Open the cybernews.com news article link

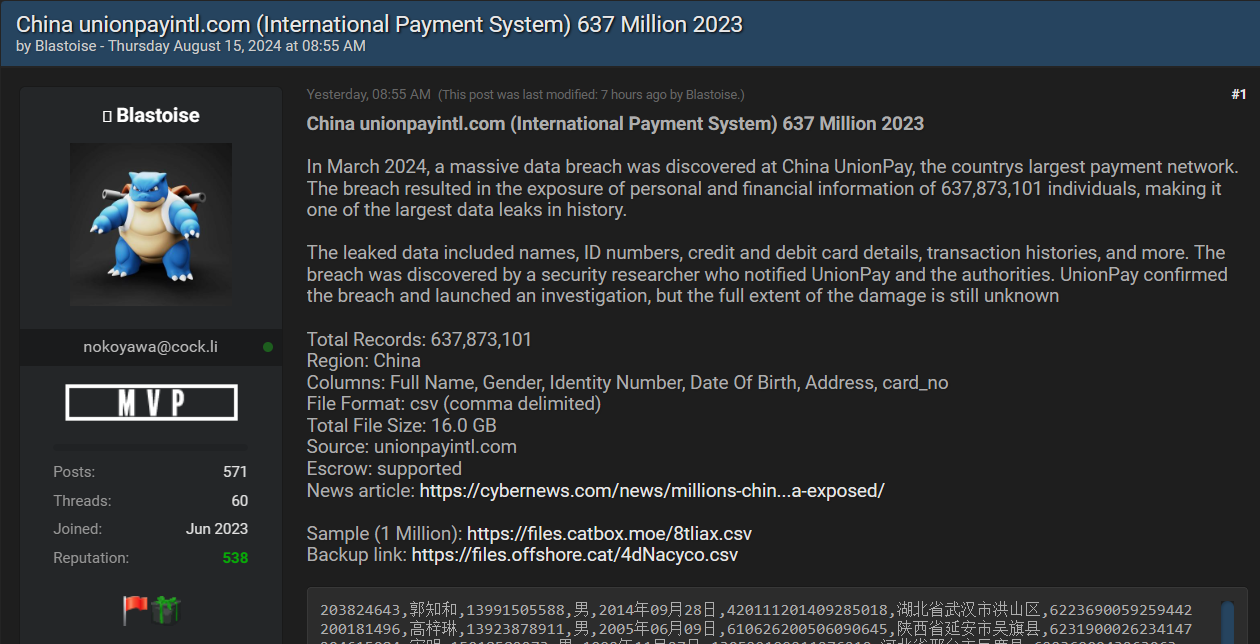pyautogui.click(x=652, y=491)
